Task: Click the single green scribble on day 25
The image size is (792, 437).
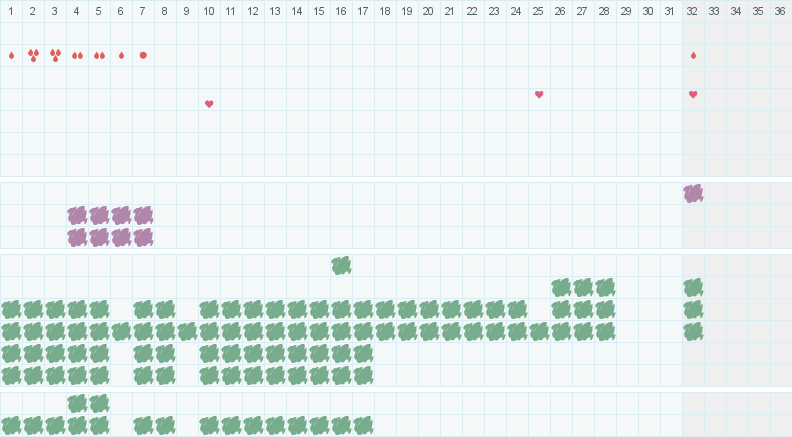Action: (539, 331)
